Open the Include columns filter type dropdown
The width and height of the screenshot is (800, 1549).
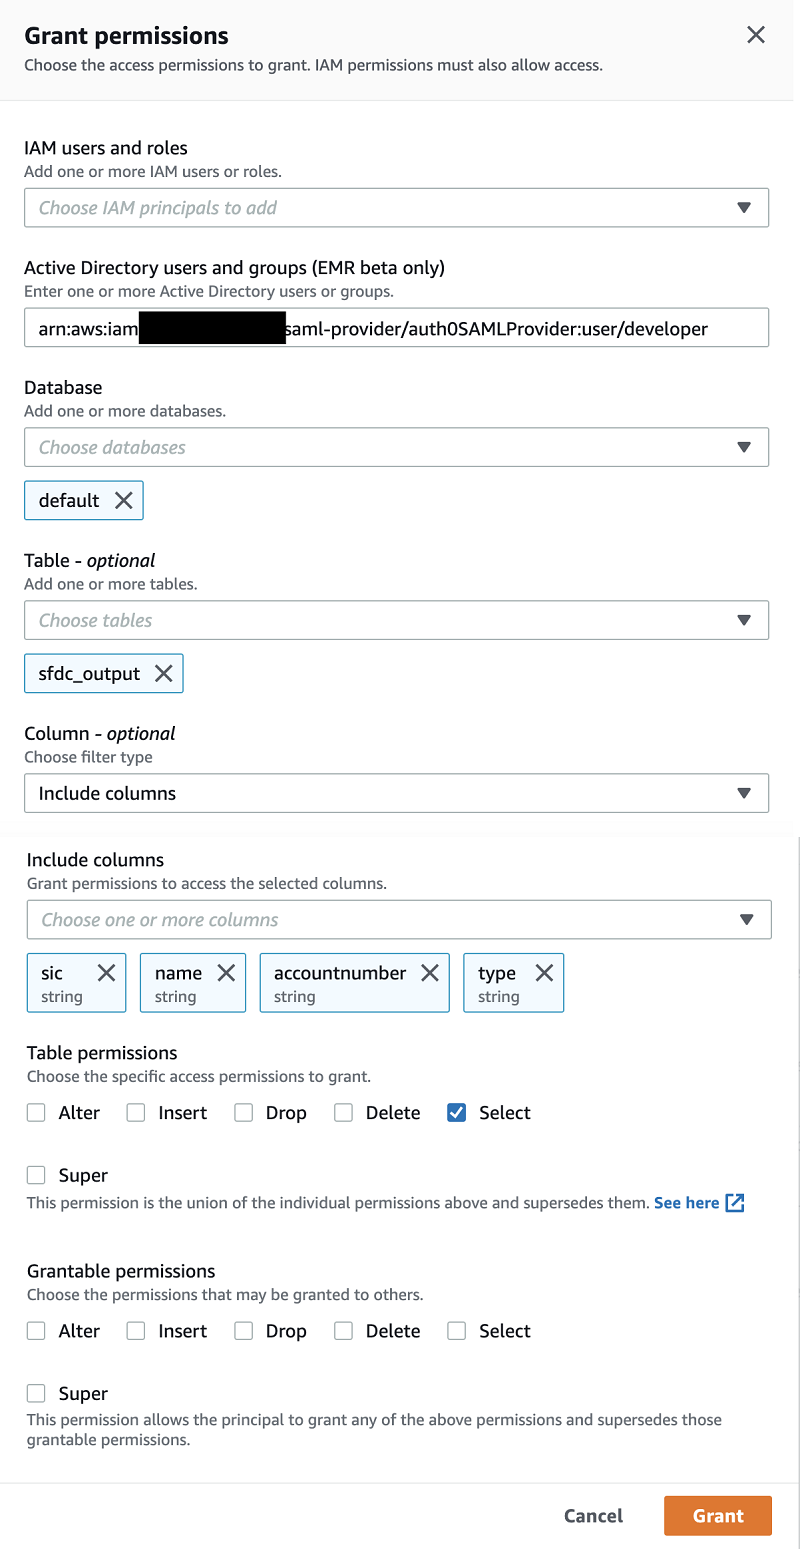coord(396,793)
